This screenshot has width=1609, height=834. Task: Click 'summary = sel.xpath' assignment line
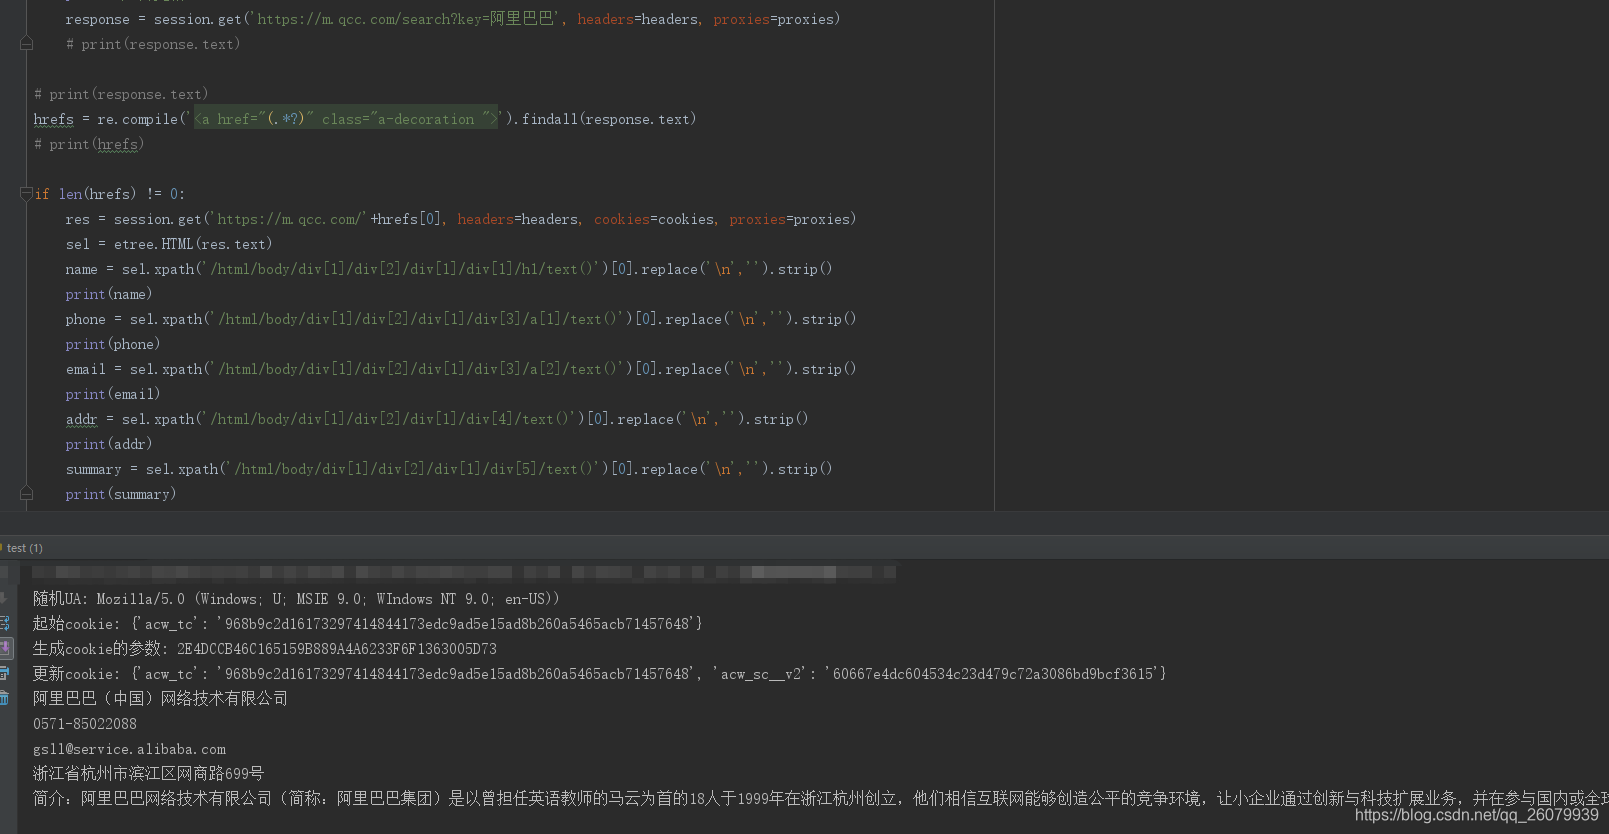449,469
